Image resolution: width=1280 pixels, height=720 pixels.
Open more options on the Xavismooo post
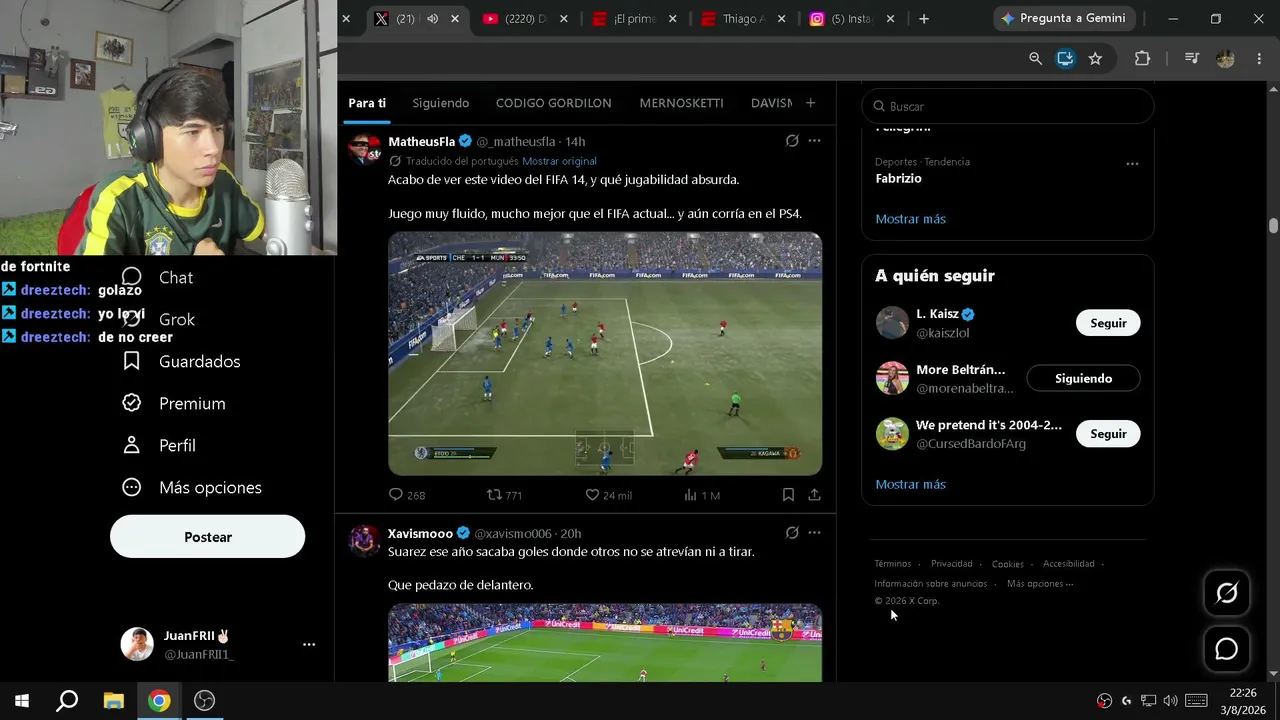[x=814, y=533]
